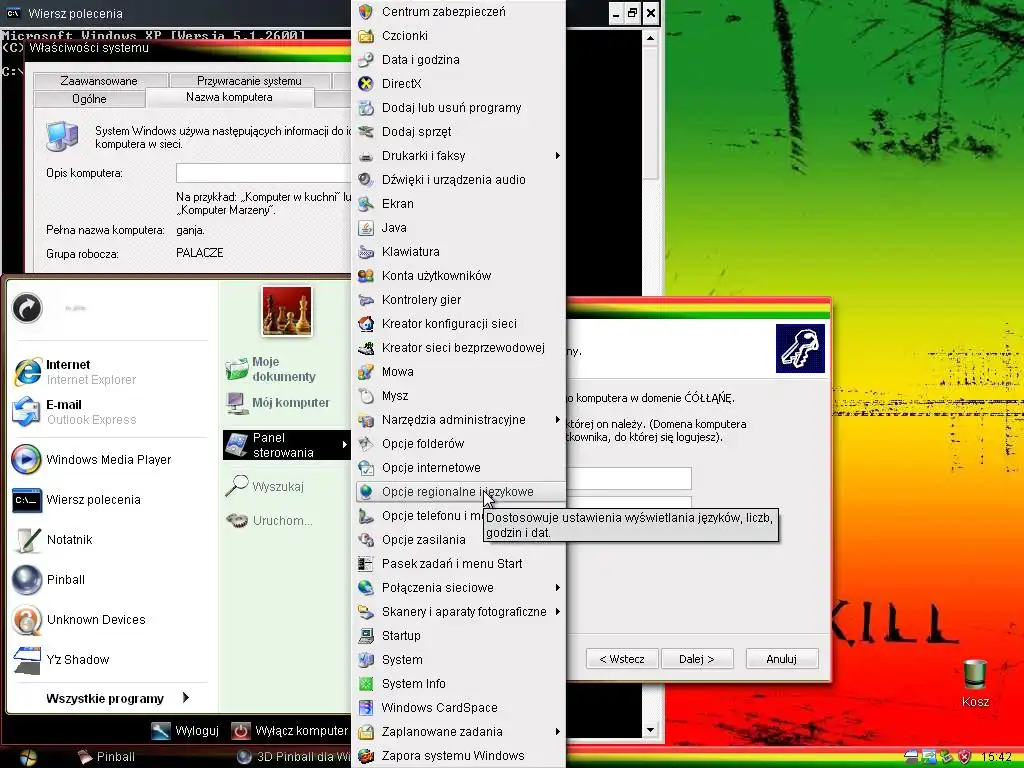This screenshot has width=1024, height=768.
Task: Open Outlook Express E-mail icon
Action: (27, 412)
